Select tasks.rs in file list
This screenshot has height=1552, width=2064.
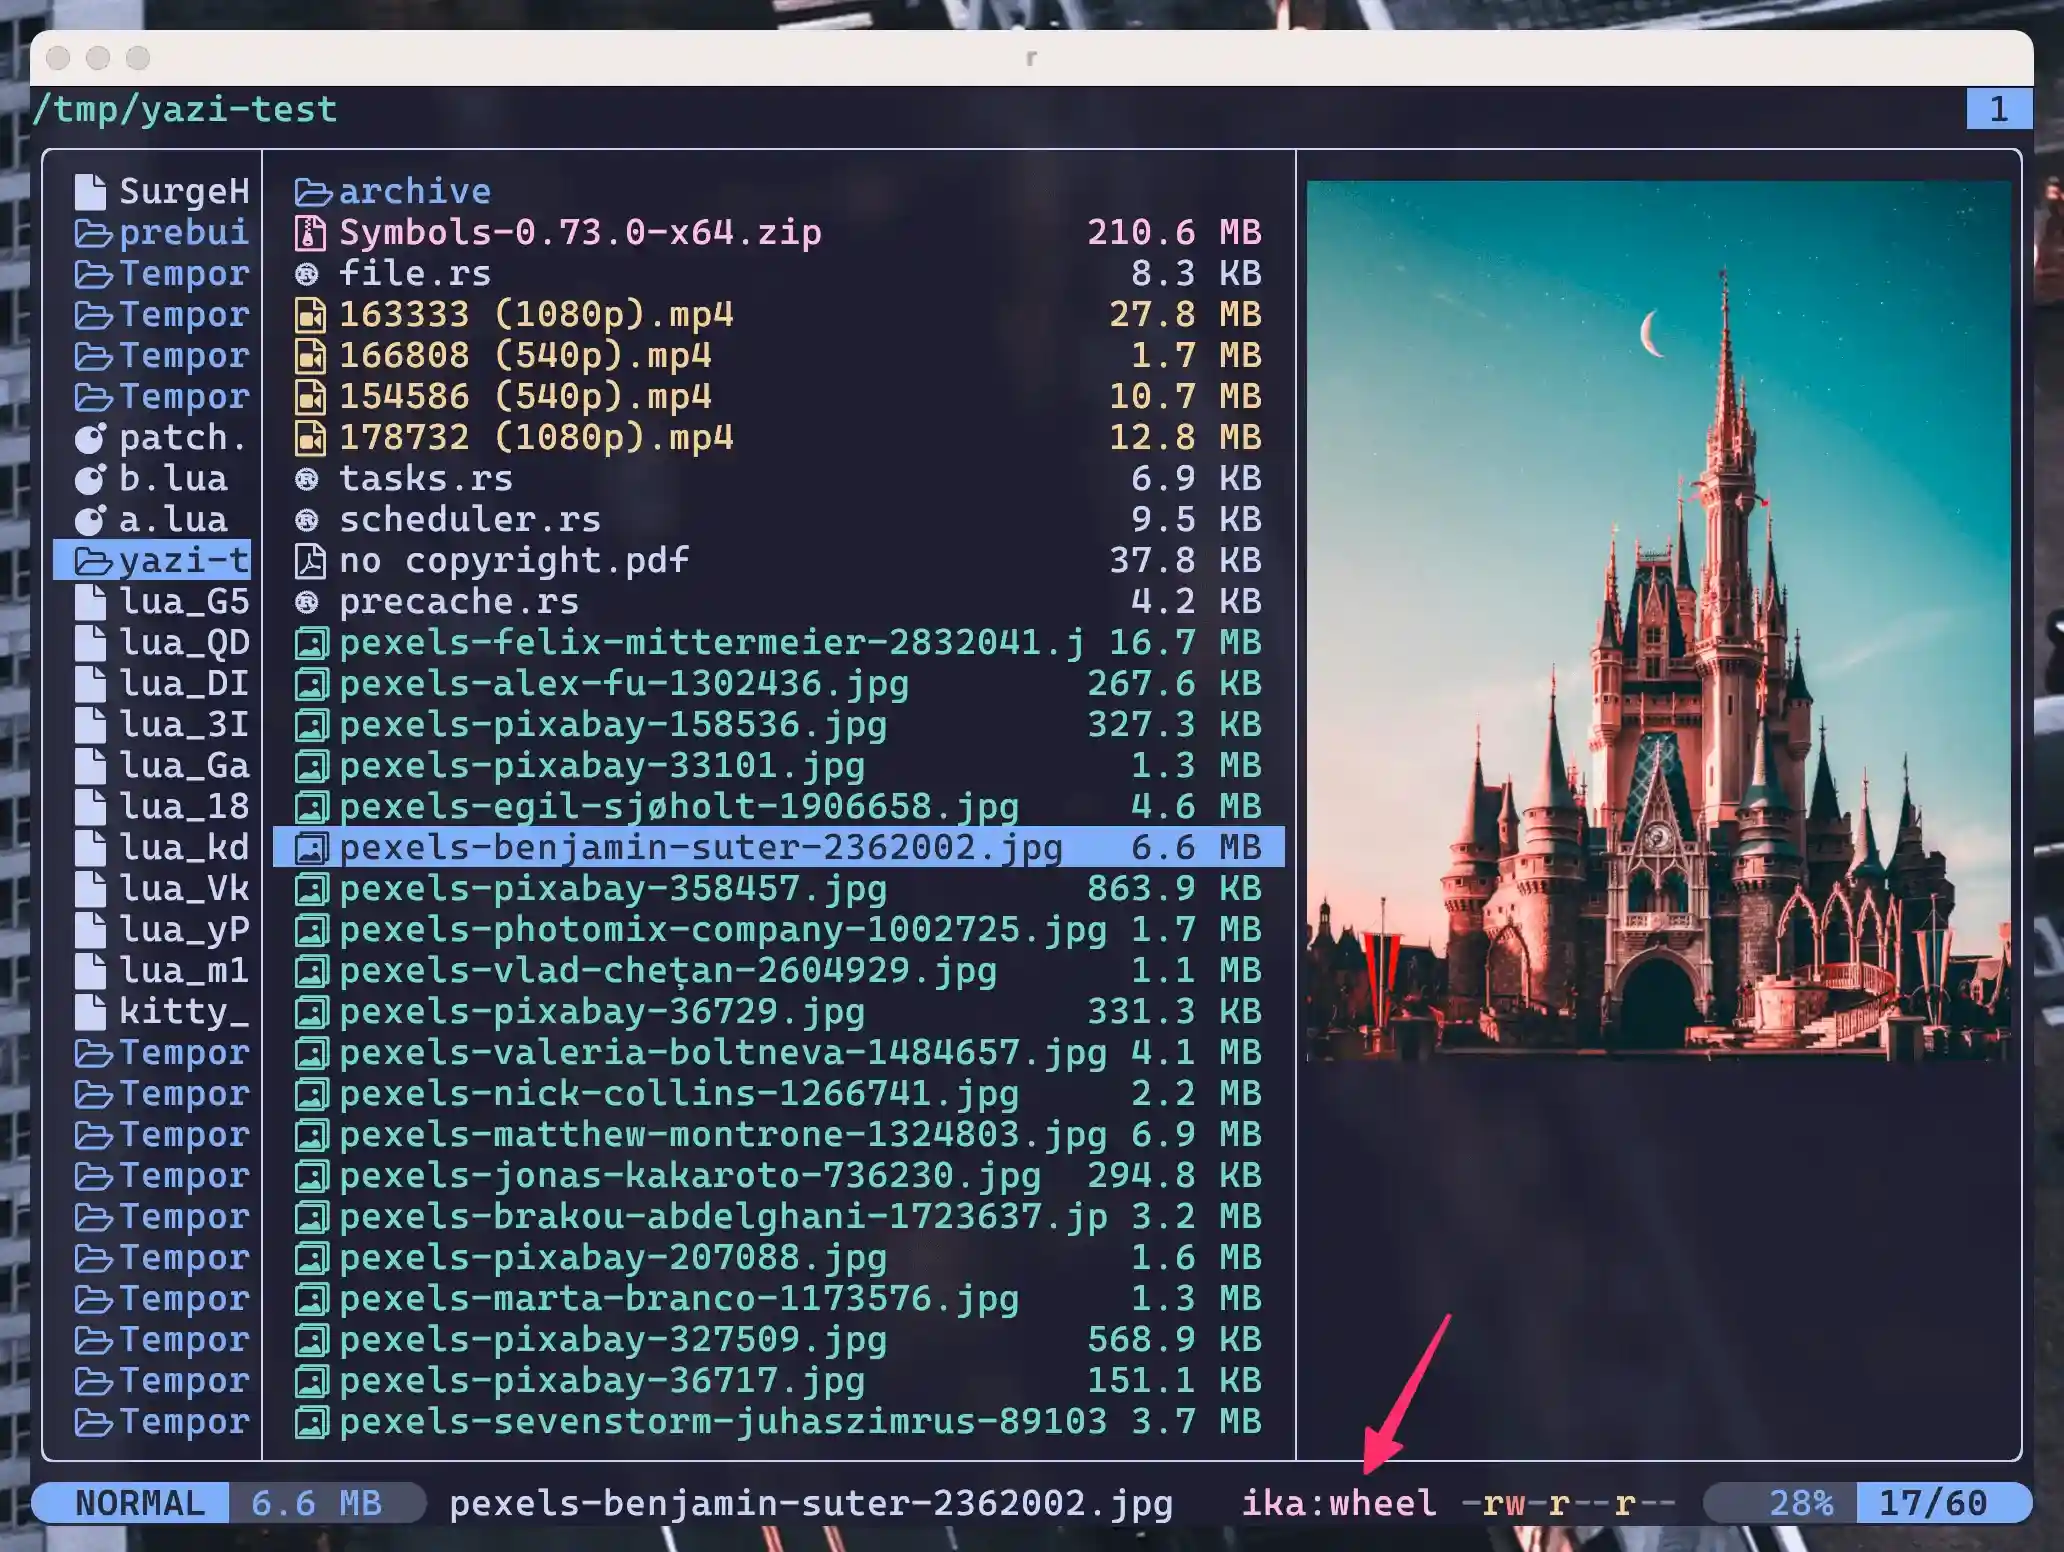tap(425, 479)
